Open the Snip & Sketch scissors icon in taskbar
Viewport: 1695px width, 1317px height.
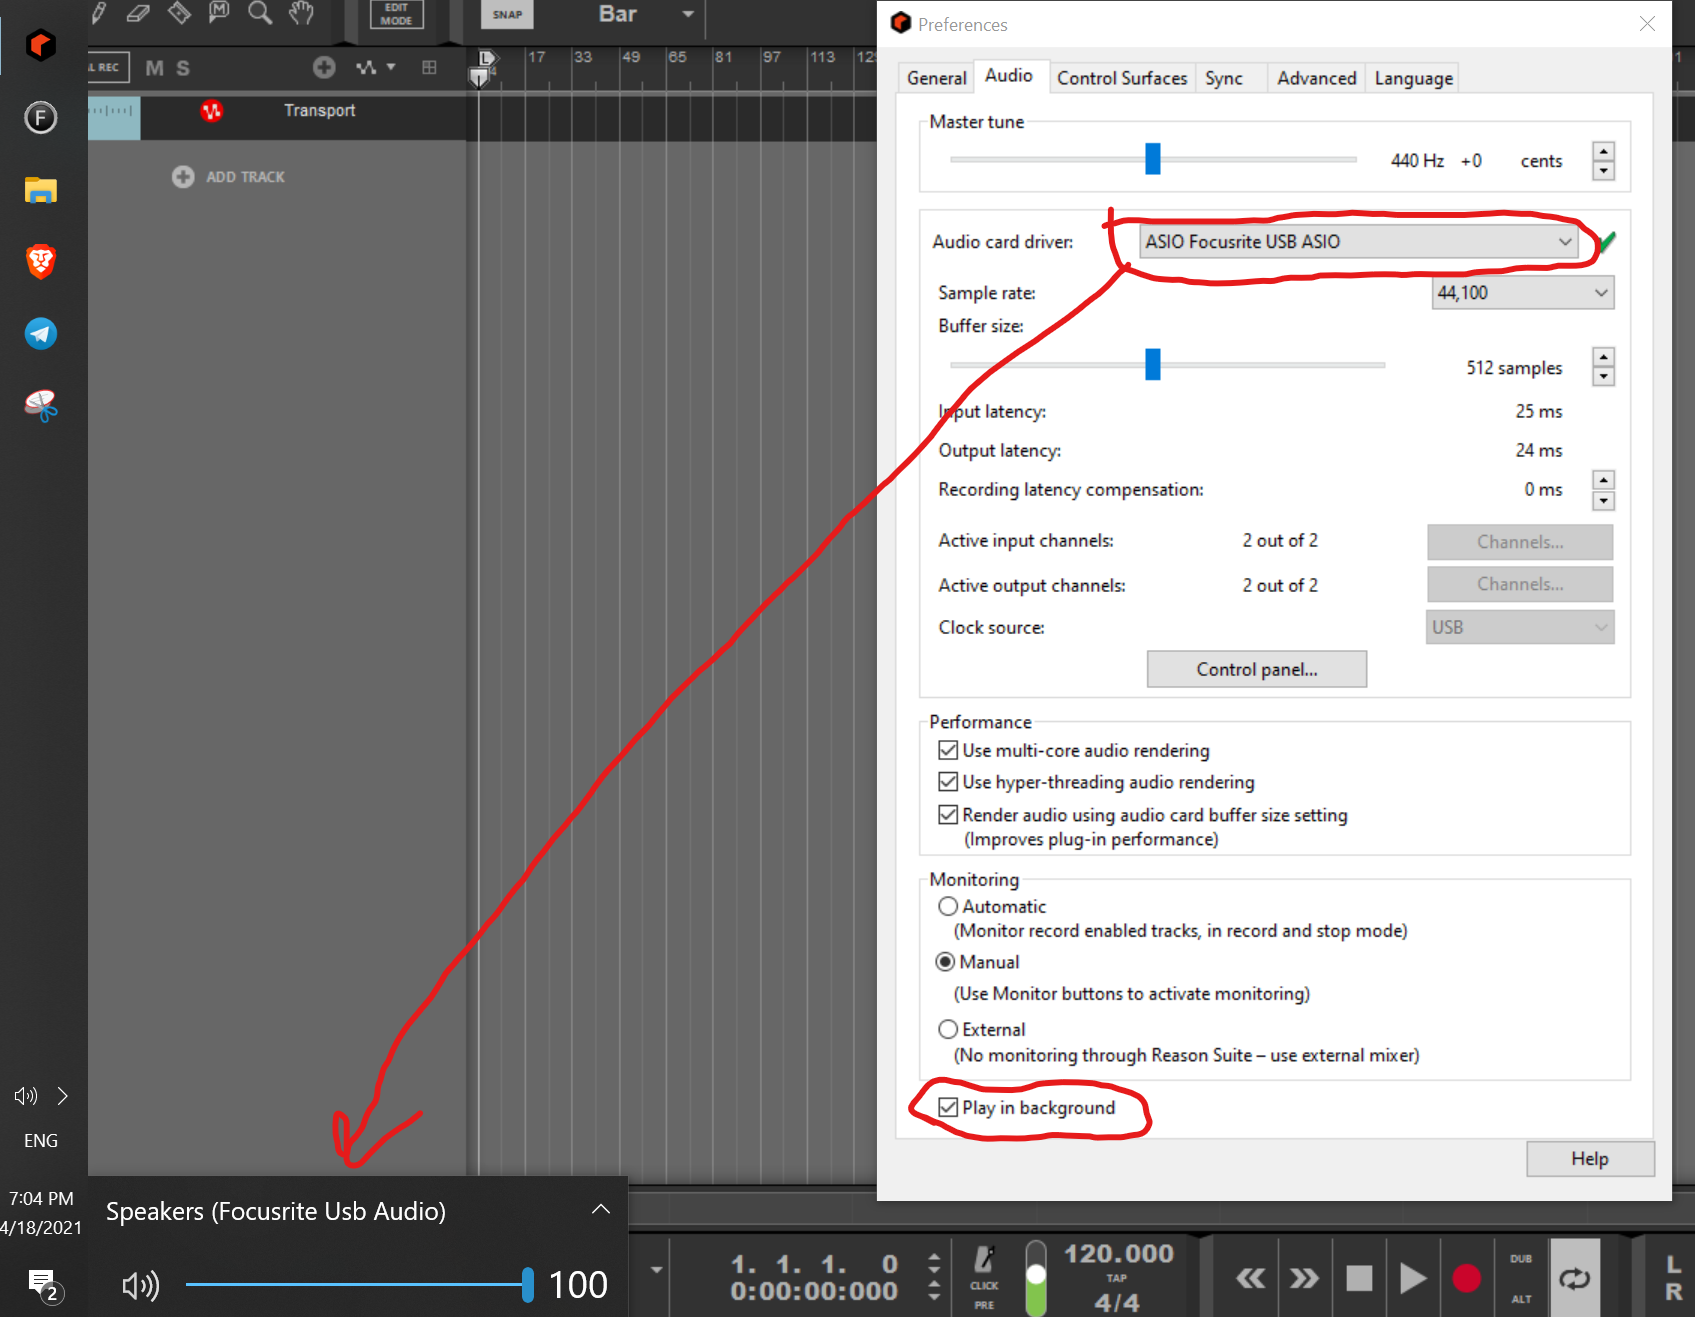(41, 406)
